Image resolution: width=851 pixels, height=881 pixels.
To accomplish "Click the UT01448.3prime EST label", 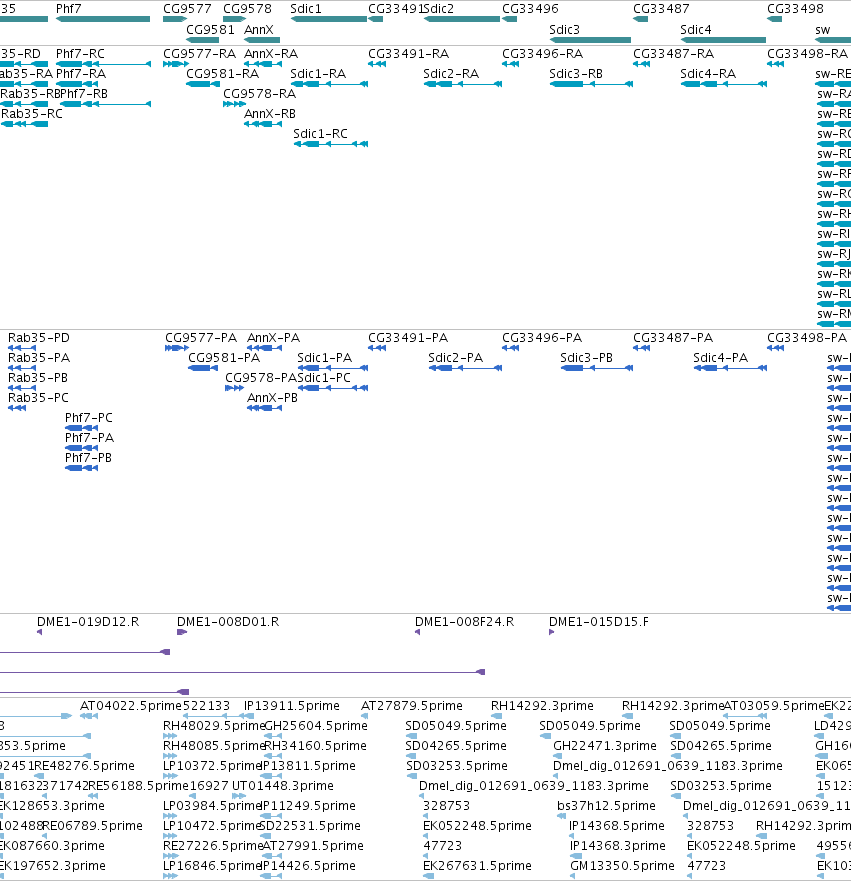I will [283, 786].
